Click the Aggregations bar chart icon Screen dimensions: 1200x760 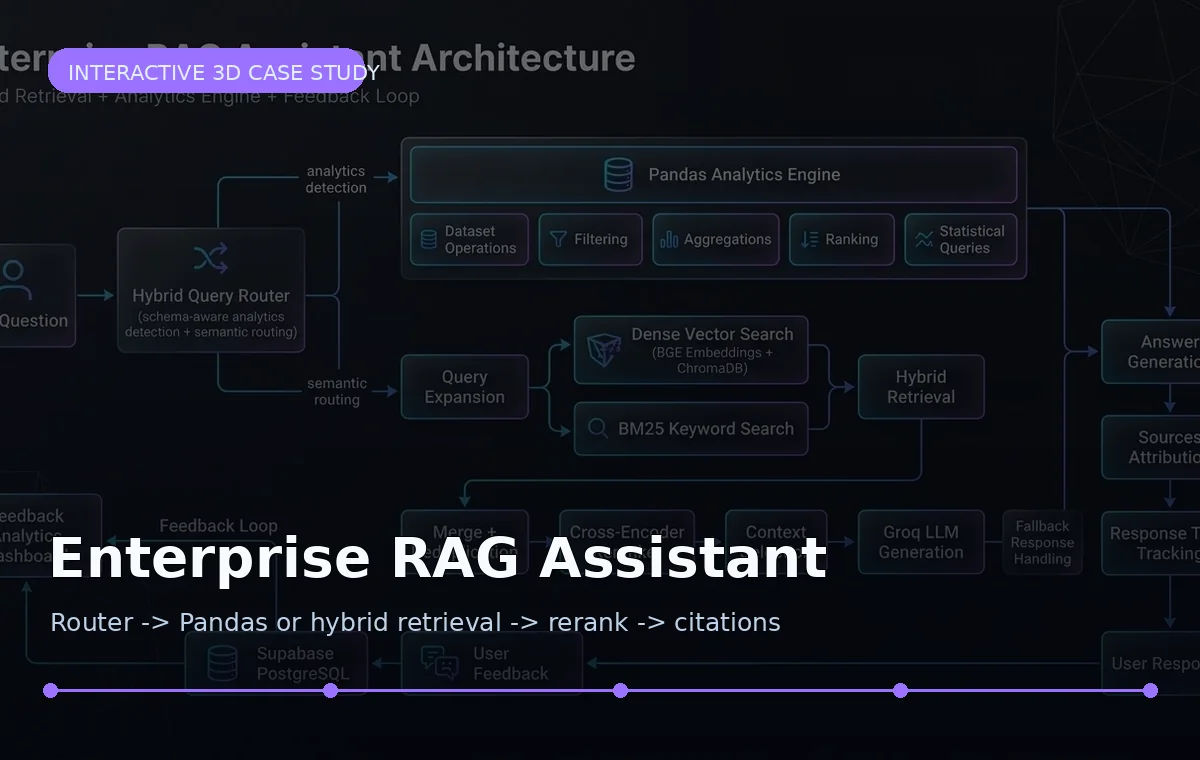[x=669, y=240]
